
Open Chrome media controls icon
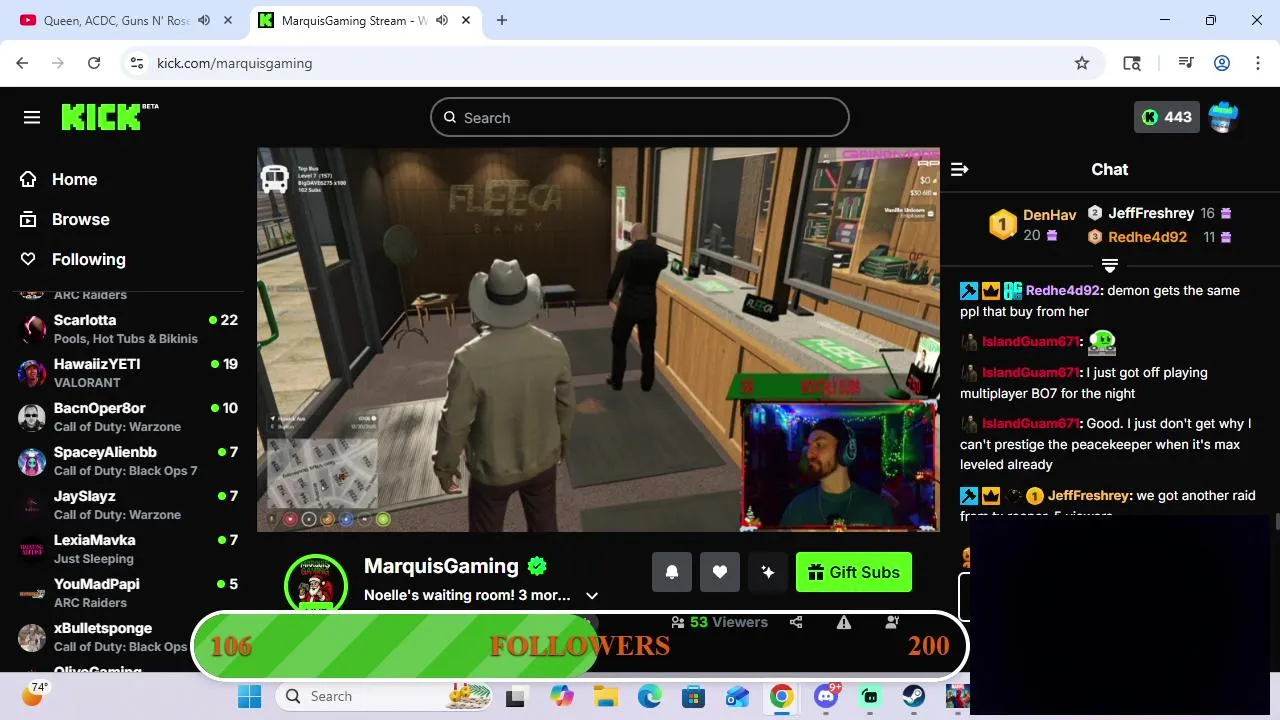[x=1186, y=63]
